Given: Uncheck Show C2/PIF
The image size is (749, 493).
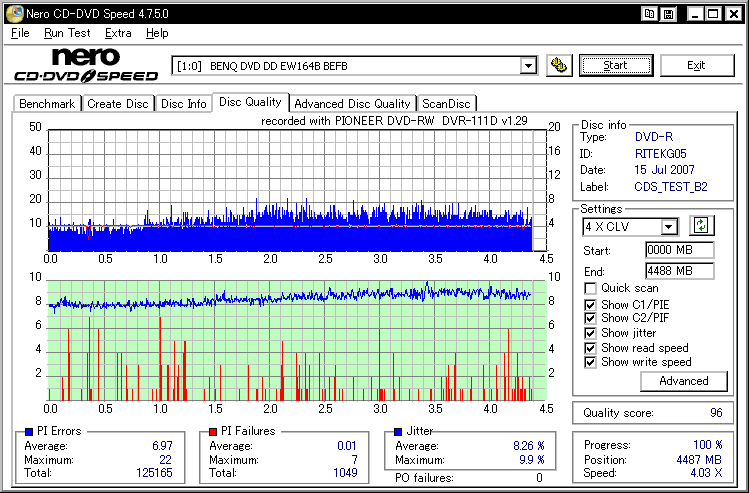Looking at the screenshot, I should [590, 318].
